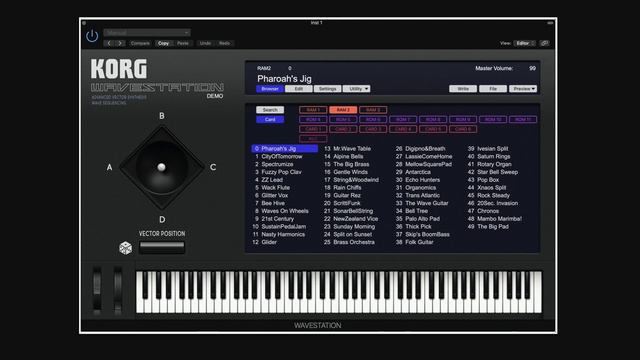Select the RAM 3 bank
640x360 pixels.
(x=373, y=110)
